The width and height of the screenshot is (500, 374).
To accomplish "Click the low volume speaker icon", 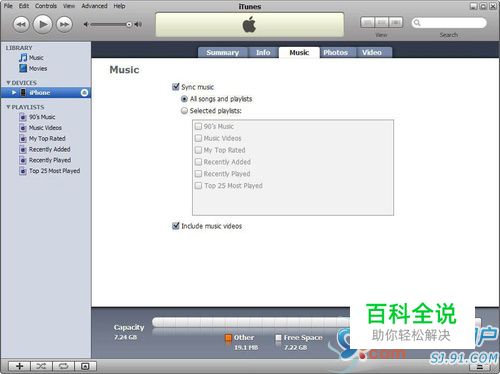I will pyautogui.click(x=86, y=24).
